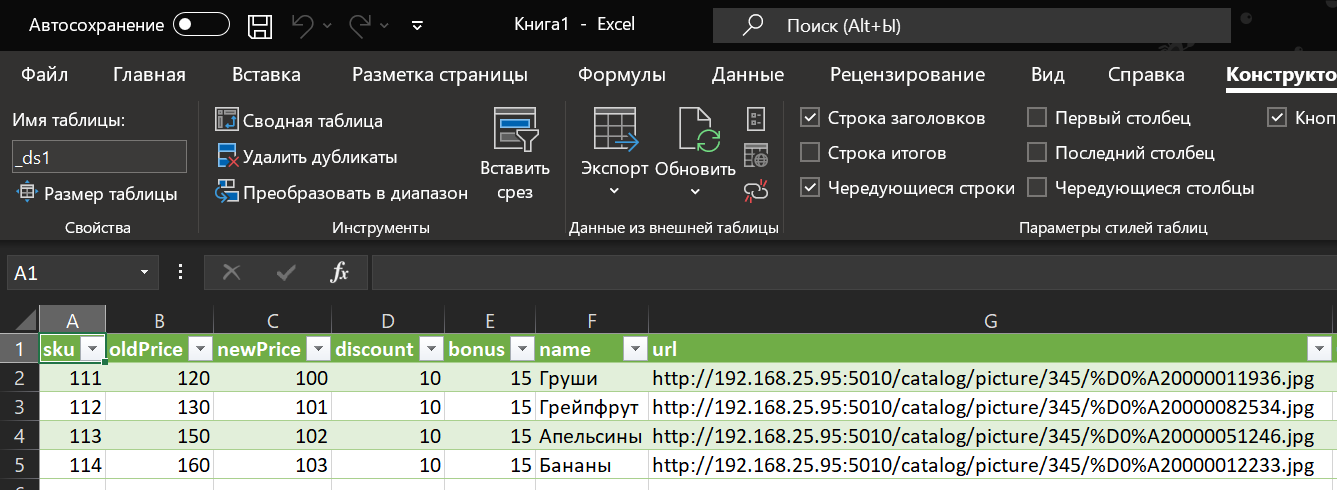Click the Save floppy disk icon
Screen dimensions: 1337x490
coord(260,25)
